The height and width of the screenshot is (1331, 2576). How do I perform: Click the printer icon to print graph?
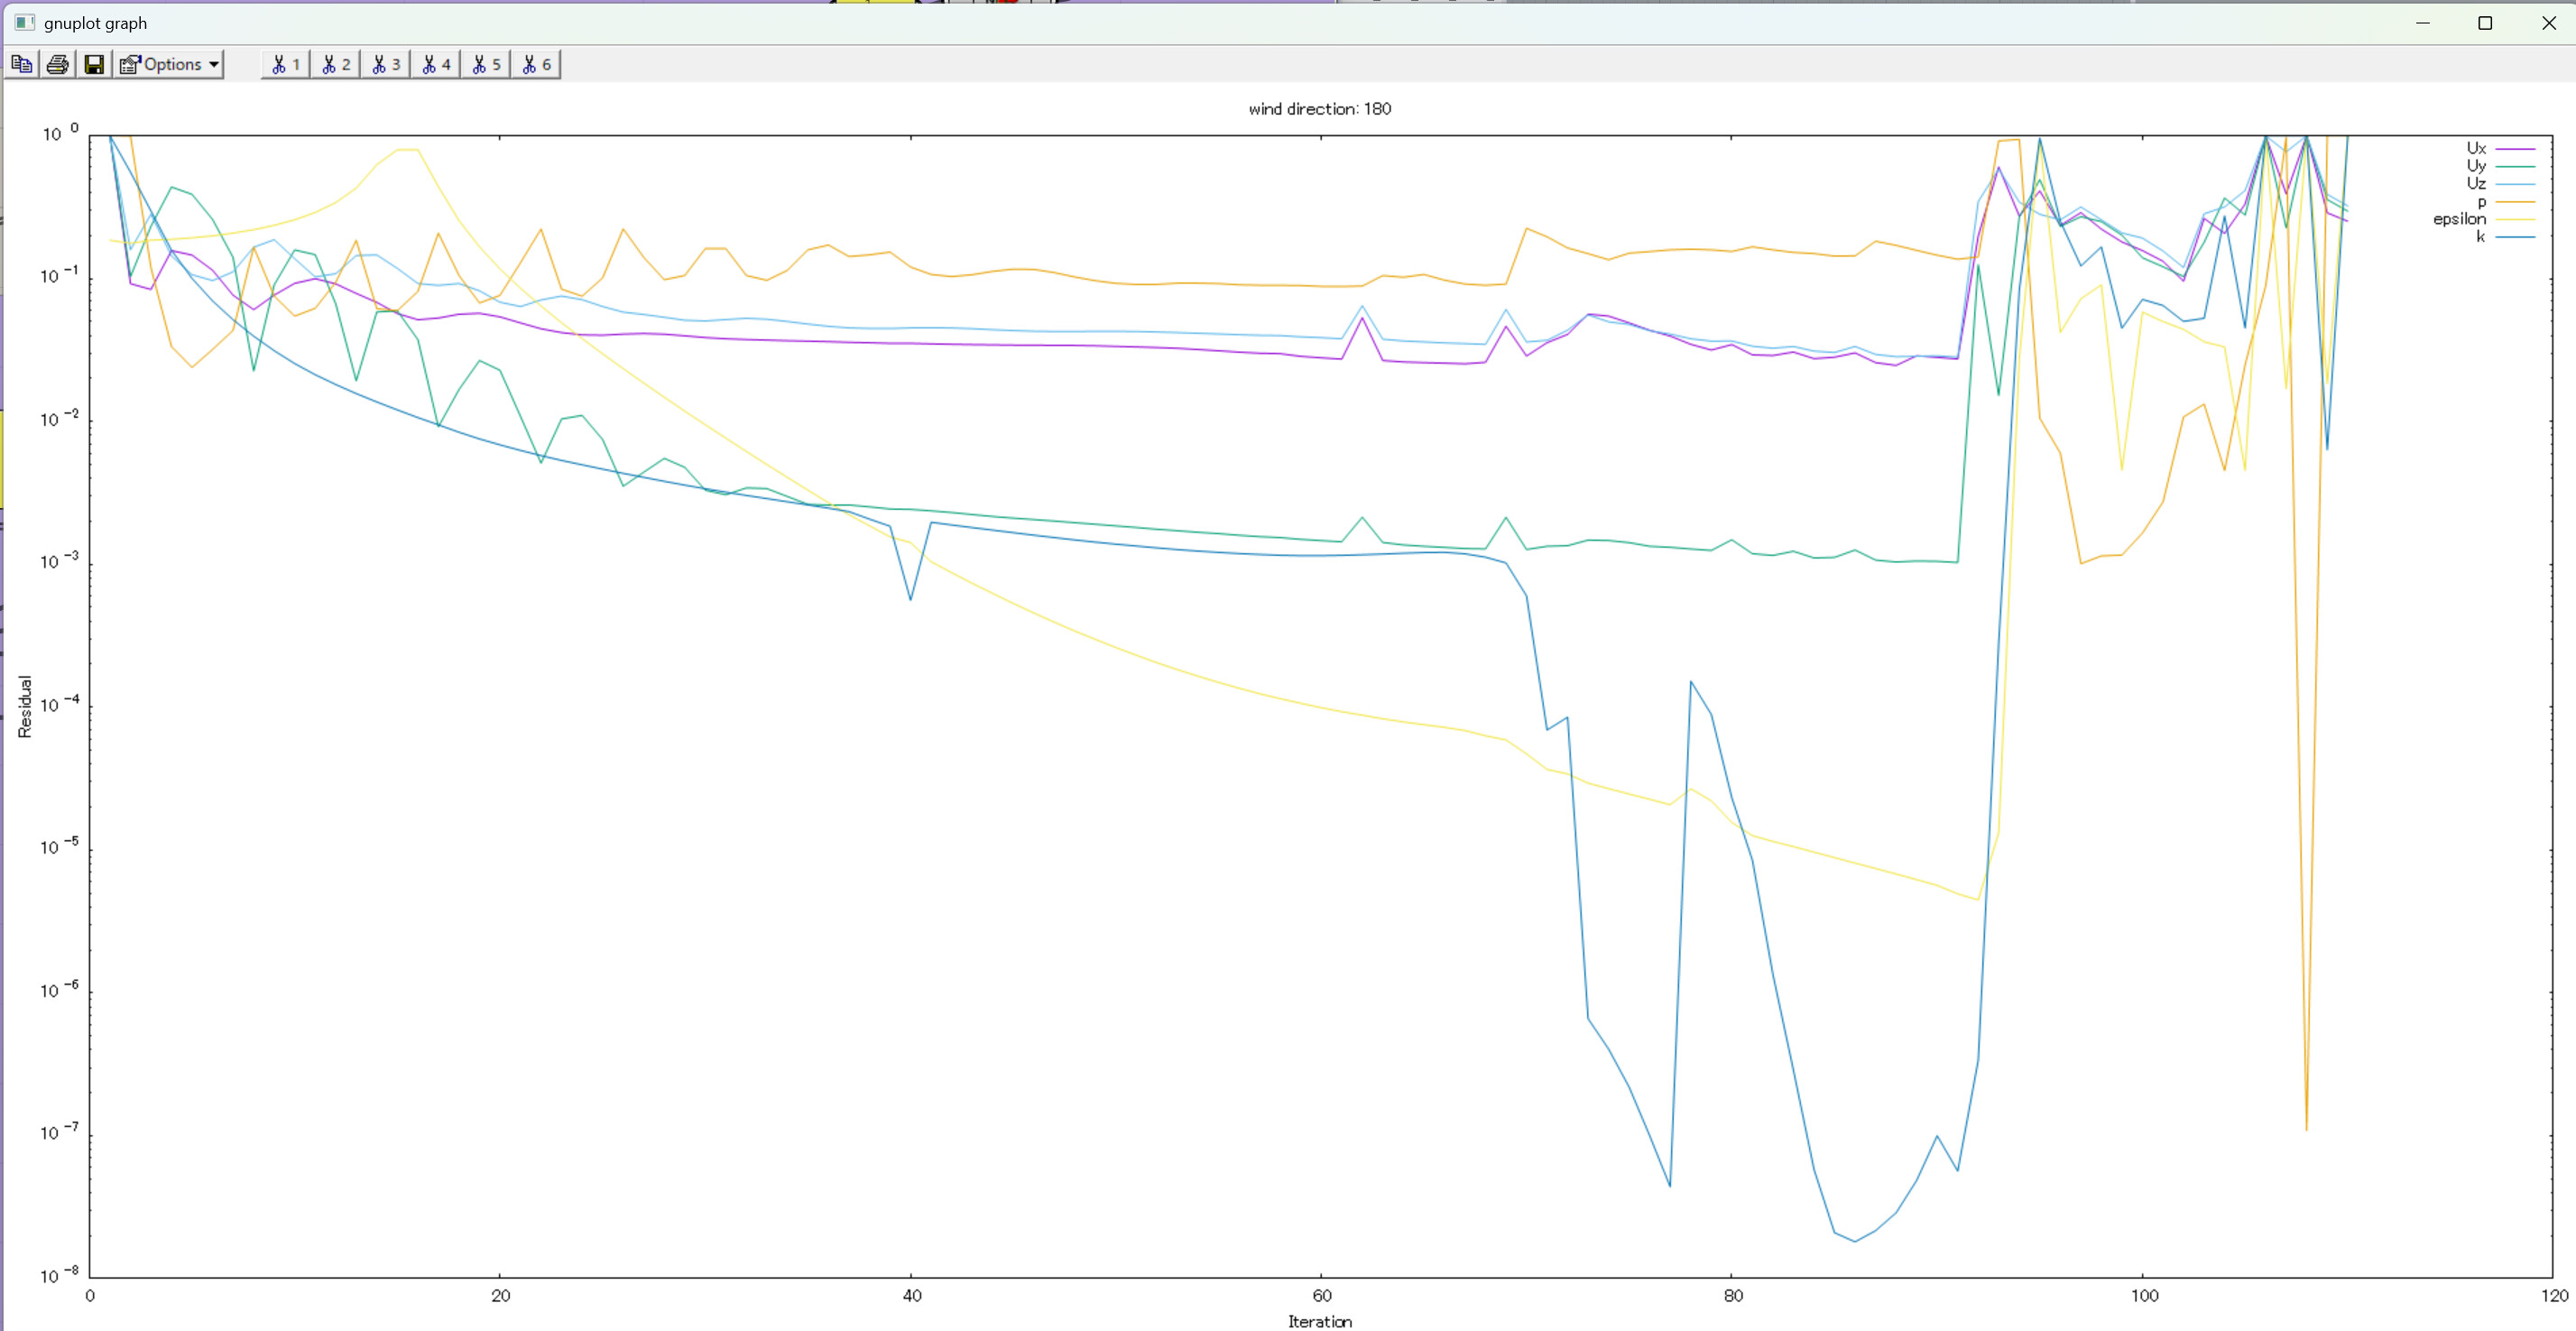click(58, 64)
